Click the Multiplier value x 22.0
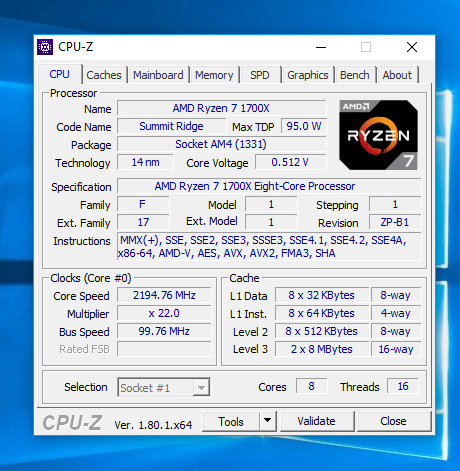 [x=164, y=313]
